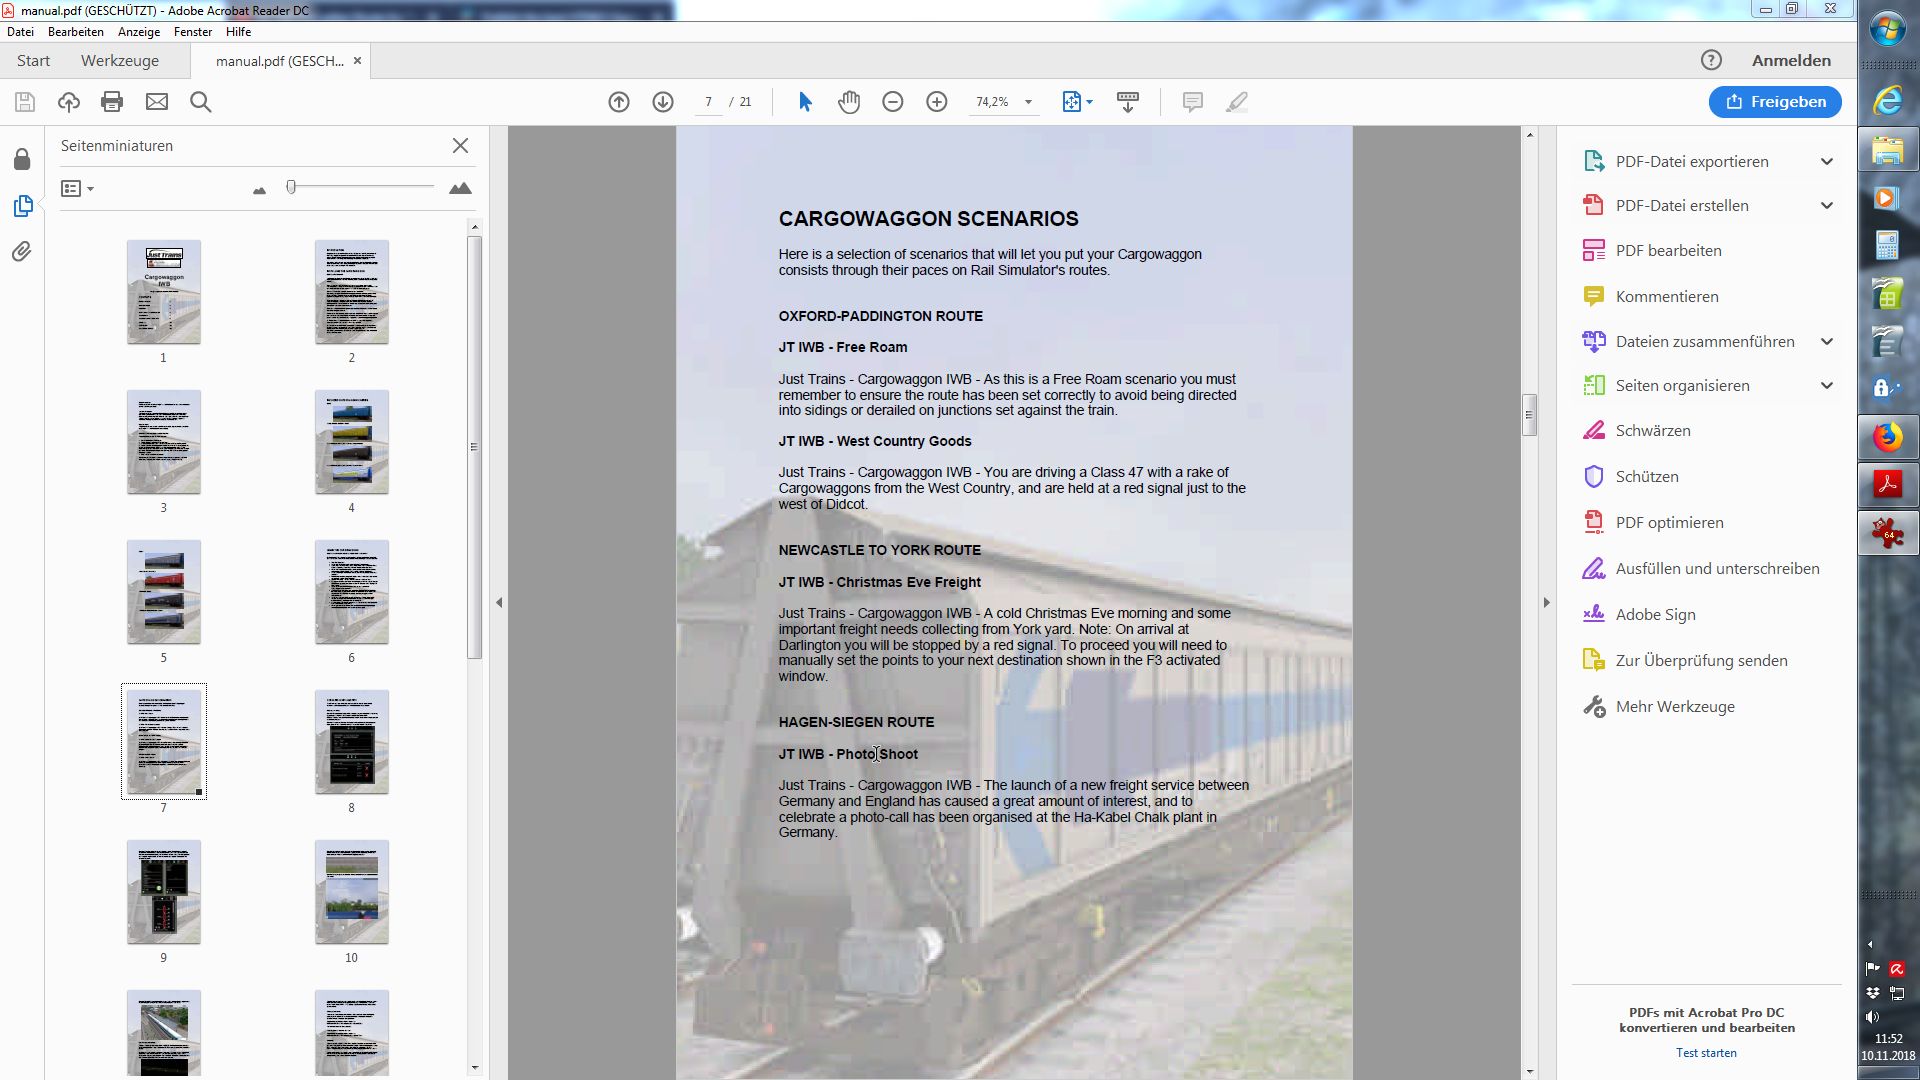
Task: Open the Help question mark icon
Action: coord(1711,60)
